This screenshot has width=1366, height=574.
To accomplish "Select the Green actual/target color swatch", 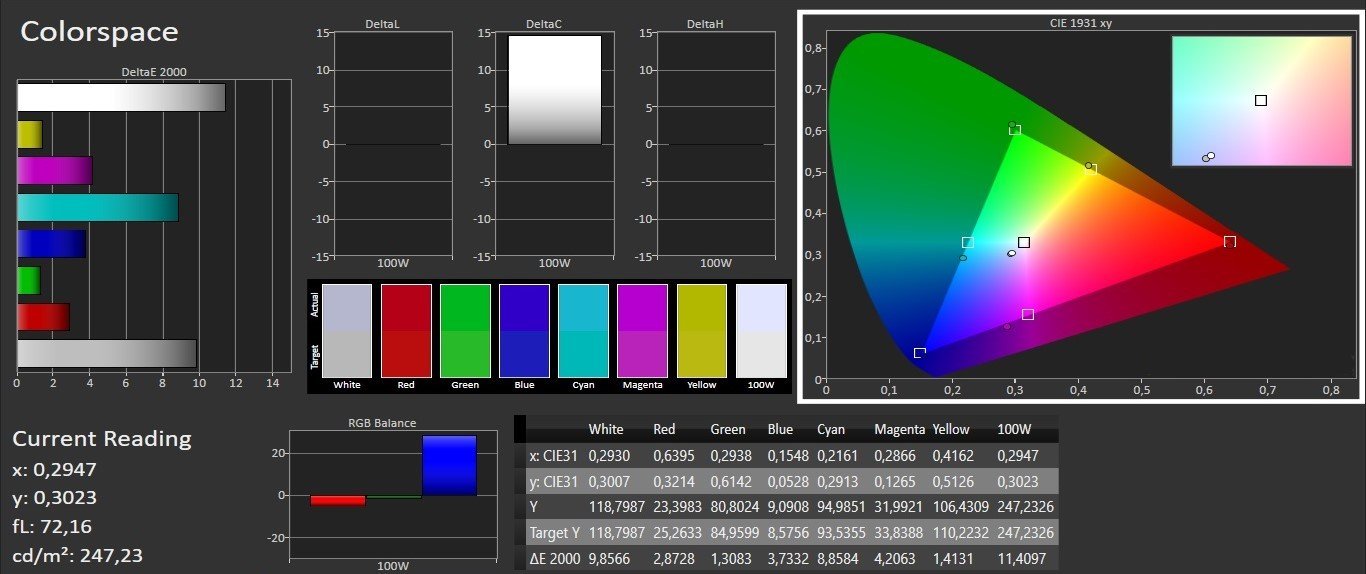I will click(x=465, y=331).
